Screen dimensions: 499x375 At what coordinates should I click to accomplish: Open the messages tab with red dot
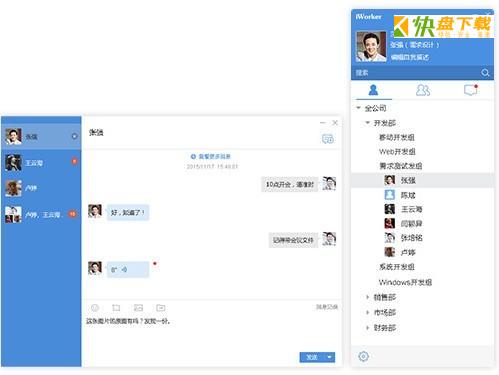click(x=471, y=90)
